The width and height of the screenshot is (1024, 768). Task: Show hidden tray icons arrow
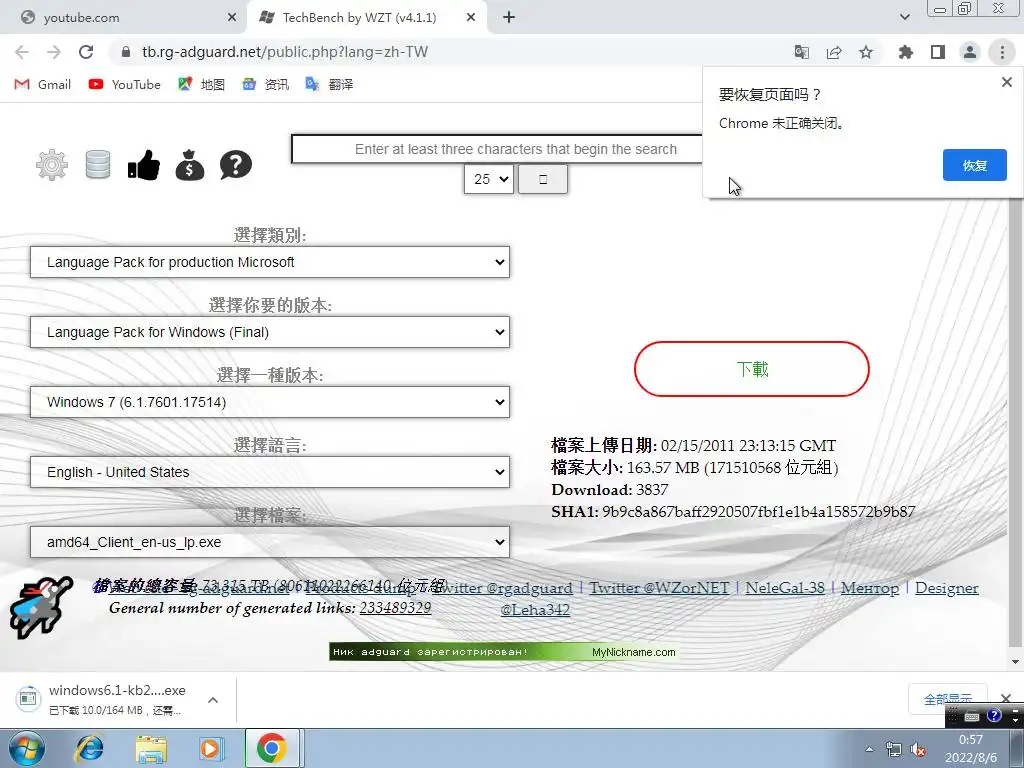point(869,750)
